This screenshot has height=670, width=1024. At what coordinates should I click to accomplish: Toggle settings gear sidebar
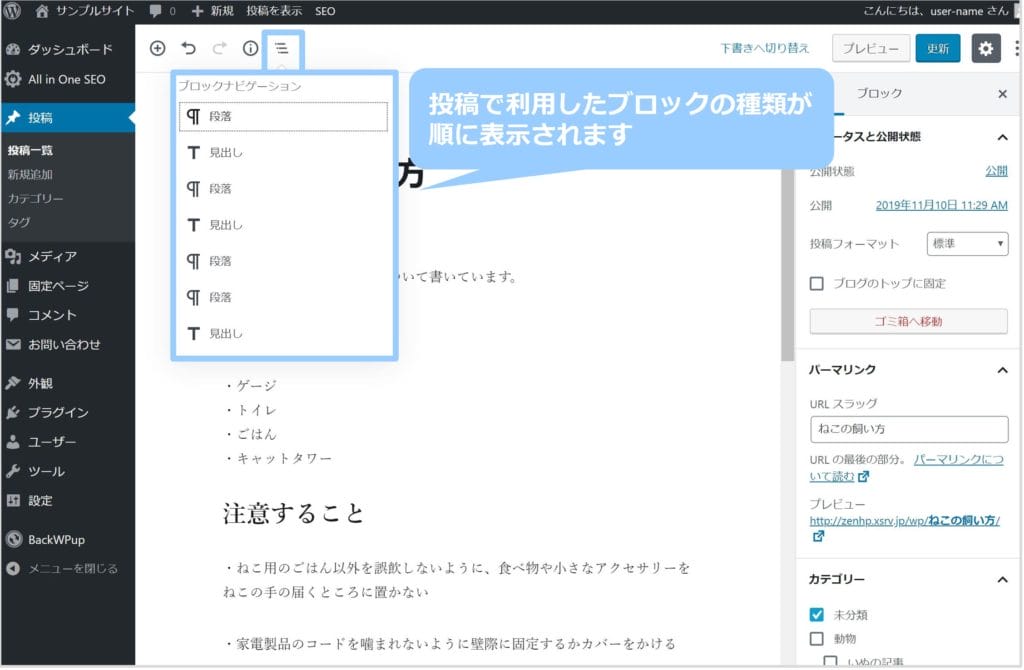[x=985, y=48]
